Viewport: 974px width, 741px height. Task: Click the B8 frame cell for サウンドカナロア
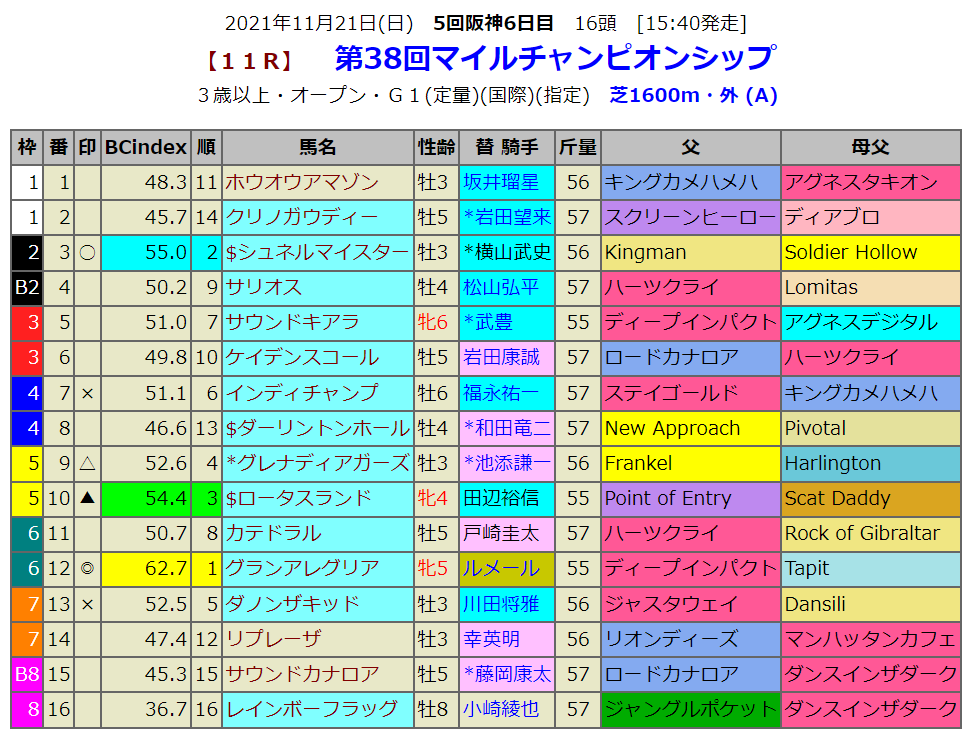pos(27,674)
